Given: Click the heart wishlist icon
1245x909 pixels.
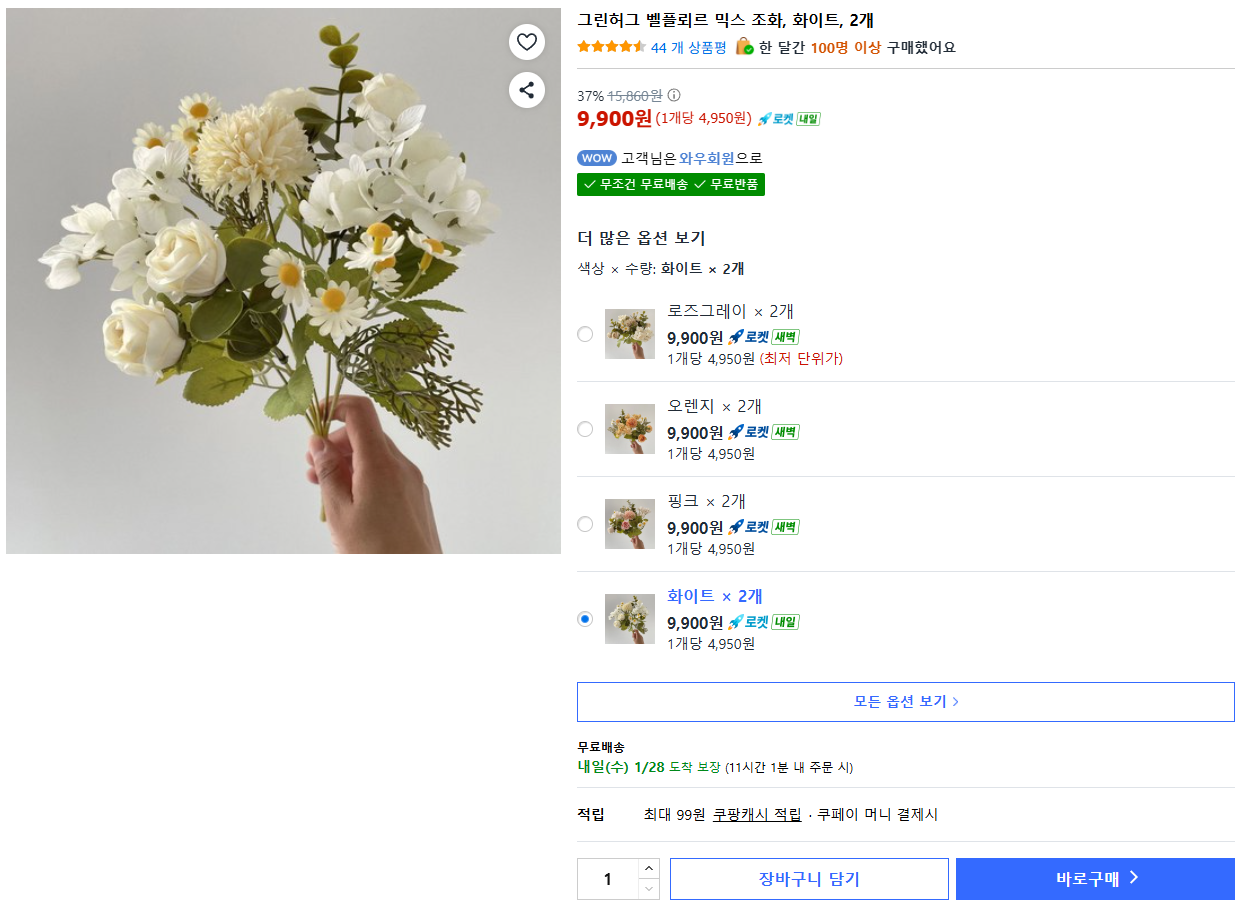Looking at the screenshot, I should 527,42.
